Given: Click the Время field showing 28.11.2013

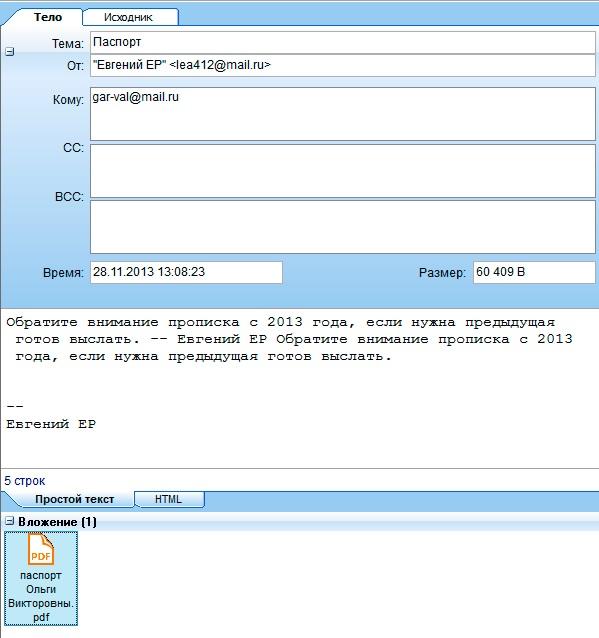Looking at the screenshot, I should pos(186,272).
